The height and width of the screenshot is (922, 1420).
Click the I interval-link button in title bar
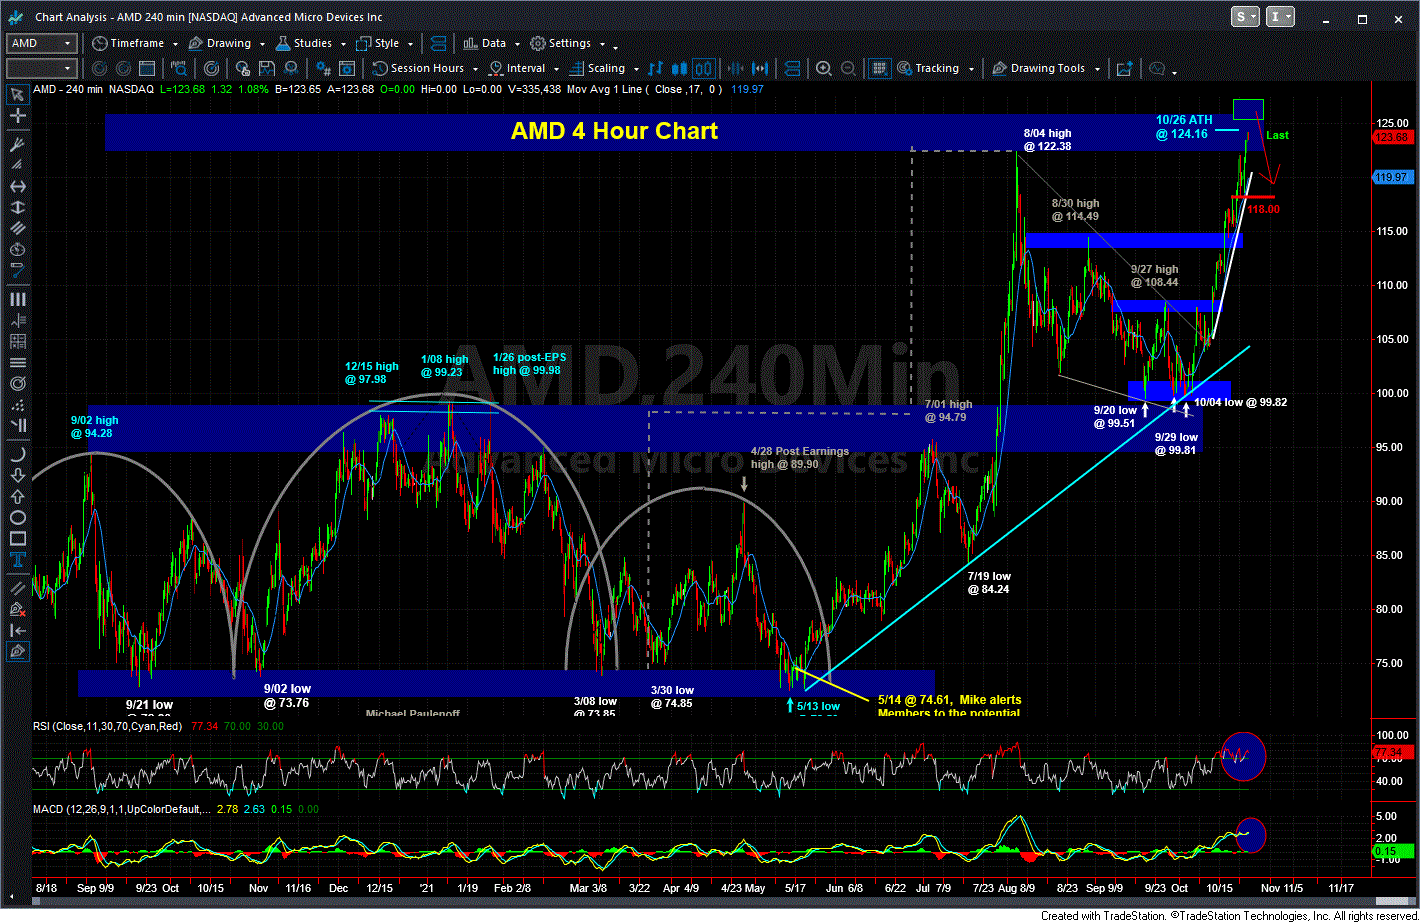click(1279, 16)
